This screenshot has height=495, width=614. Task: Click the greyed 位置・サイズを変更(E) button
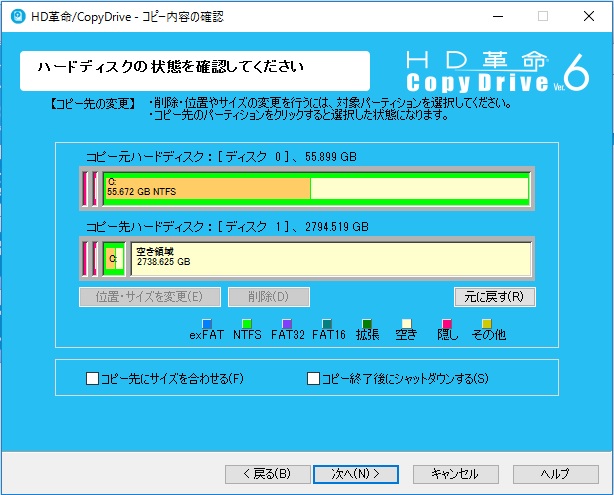150,297
